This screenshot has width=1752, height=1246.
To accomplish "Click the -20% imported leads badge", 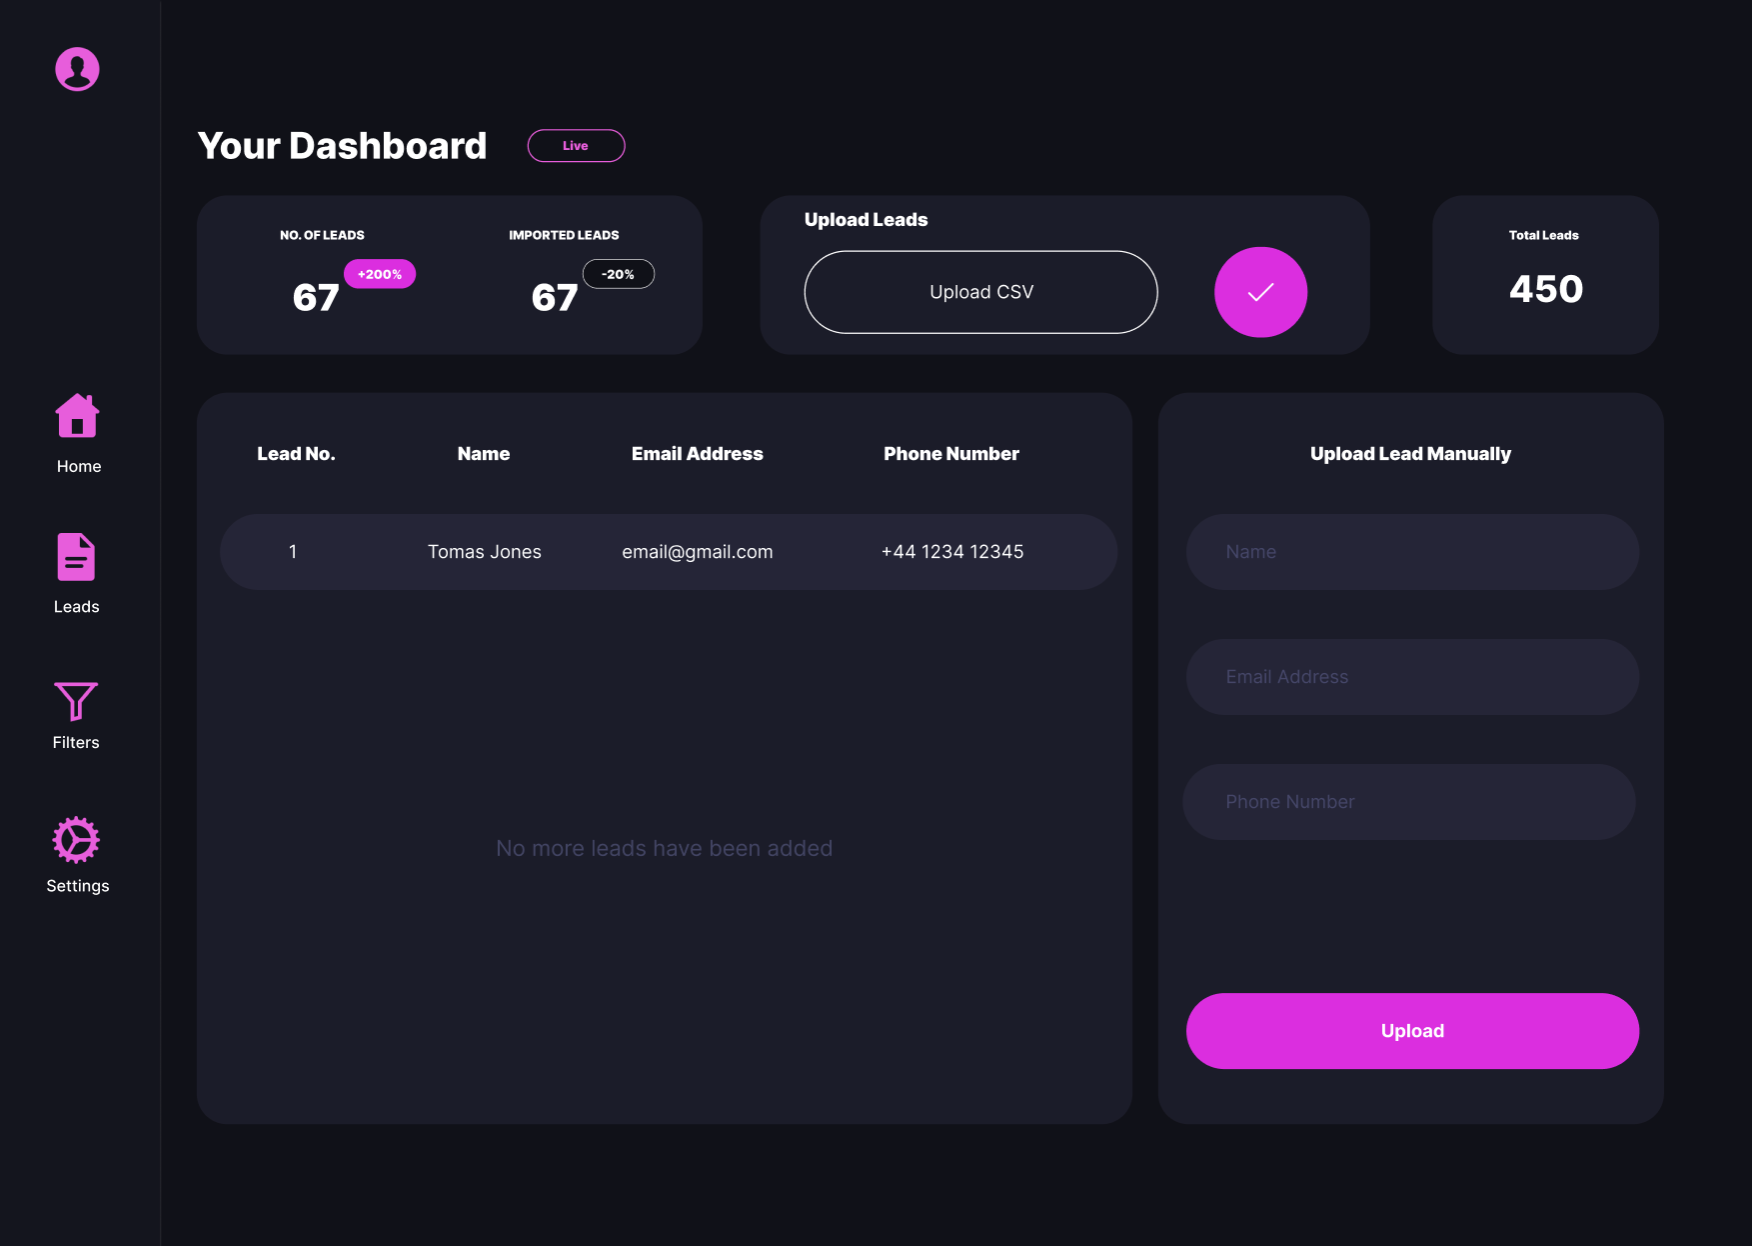I will point(618,274).
